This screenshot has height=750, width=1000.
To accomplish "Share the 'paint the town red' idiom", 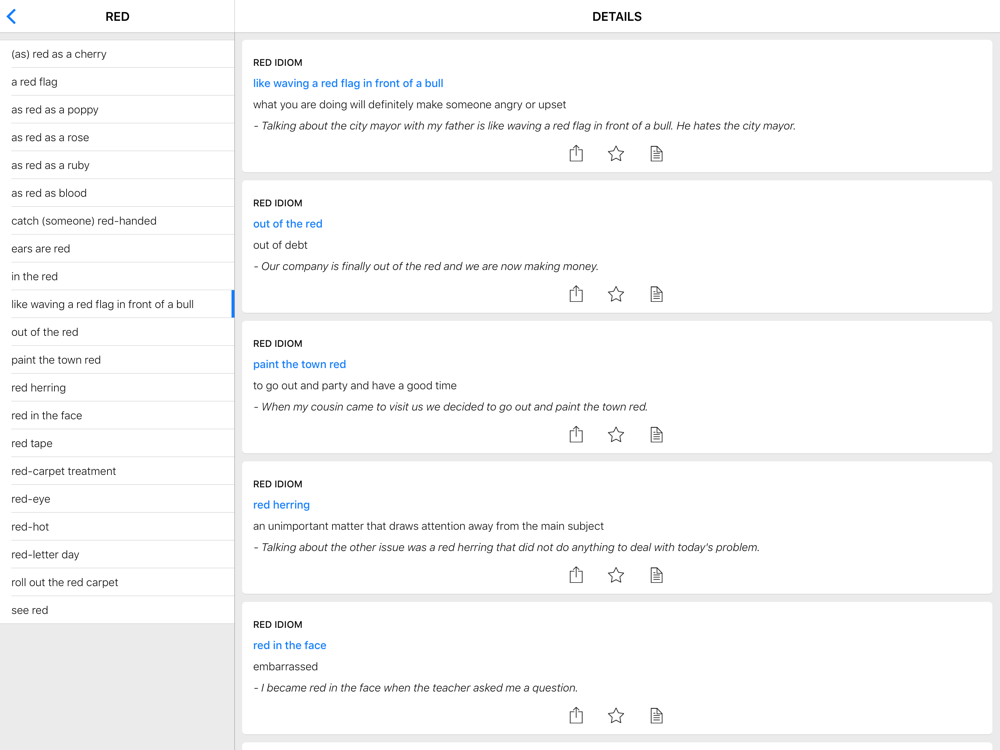I will click(576, 434).
